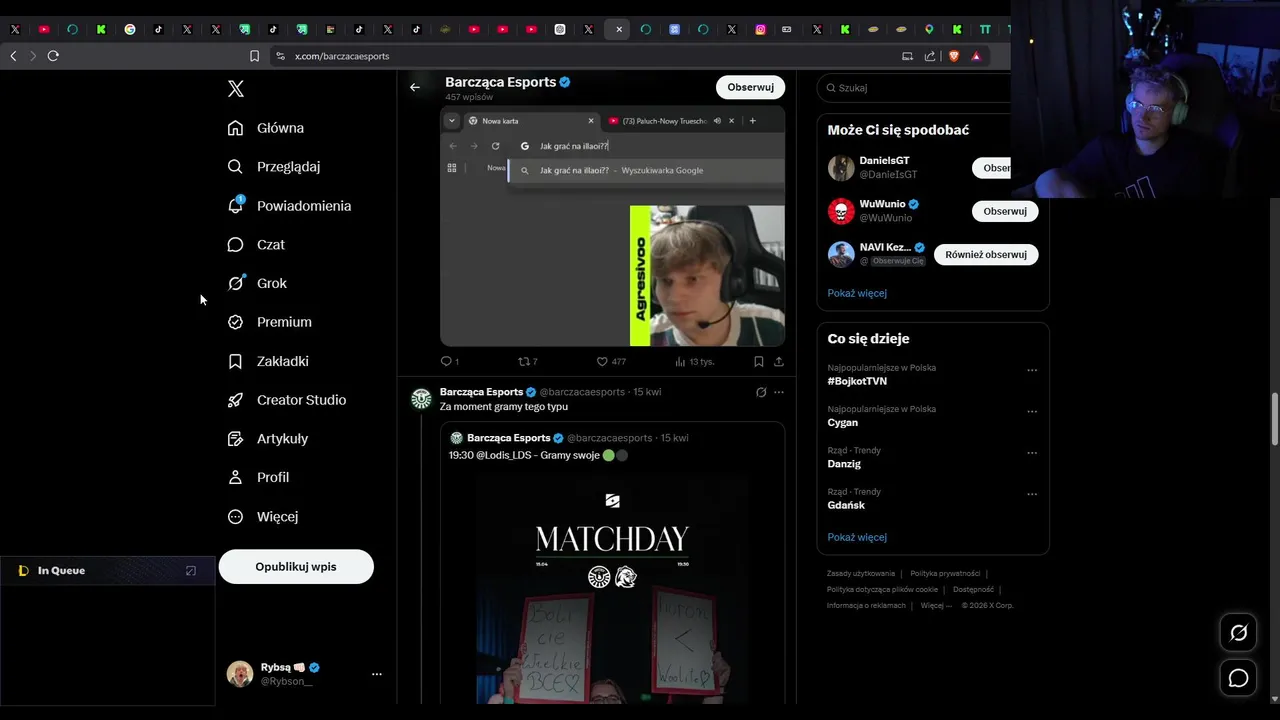Click the X logo in the sidebar
The width and height of the screenshot is (1280, 720).
(x=236, y=89)
